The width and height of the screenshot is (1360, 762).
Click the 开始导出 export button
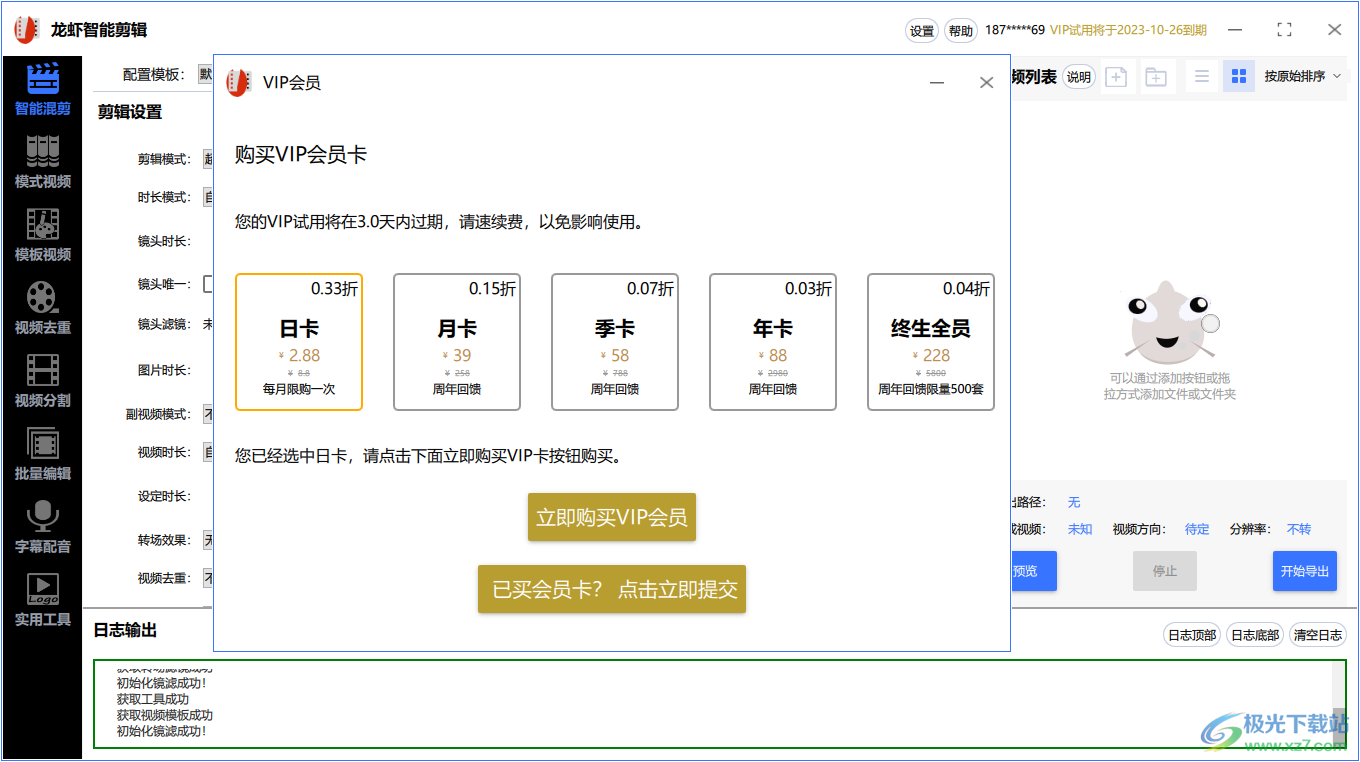pyautogui.click(x=1304, y=570)
